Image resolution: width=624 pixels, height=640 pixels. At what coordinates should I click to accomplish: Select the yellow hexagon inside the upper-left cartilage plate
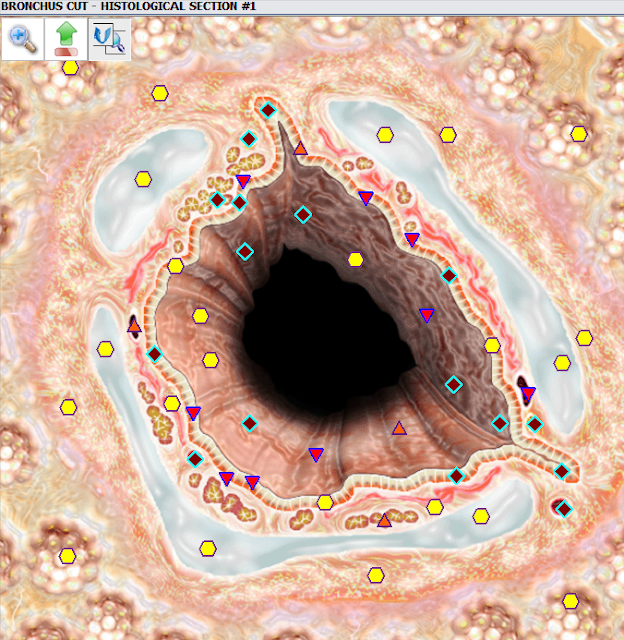[x=143, y=179]
